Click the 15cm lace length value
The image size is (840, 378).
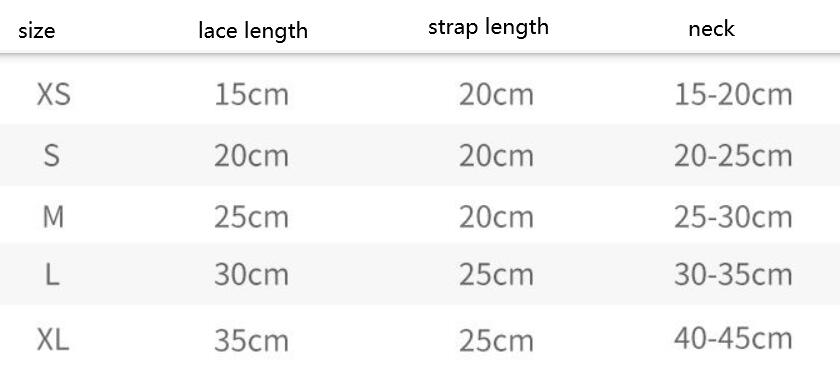tap(251, 95)
